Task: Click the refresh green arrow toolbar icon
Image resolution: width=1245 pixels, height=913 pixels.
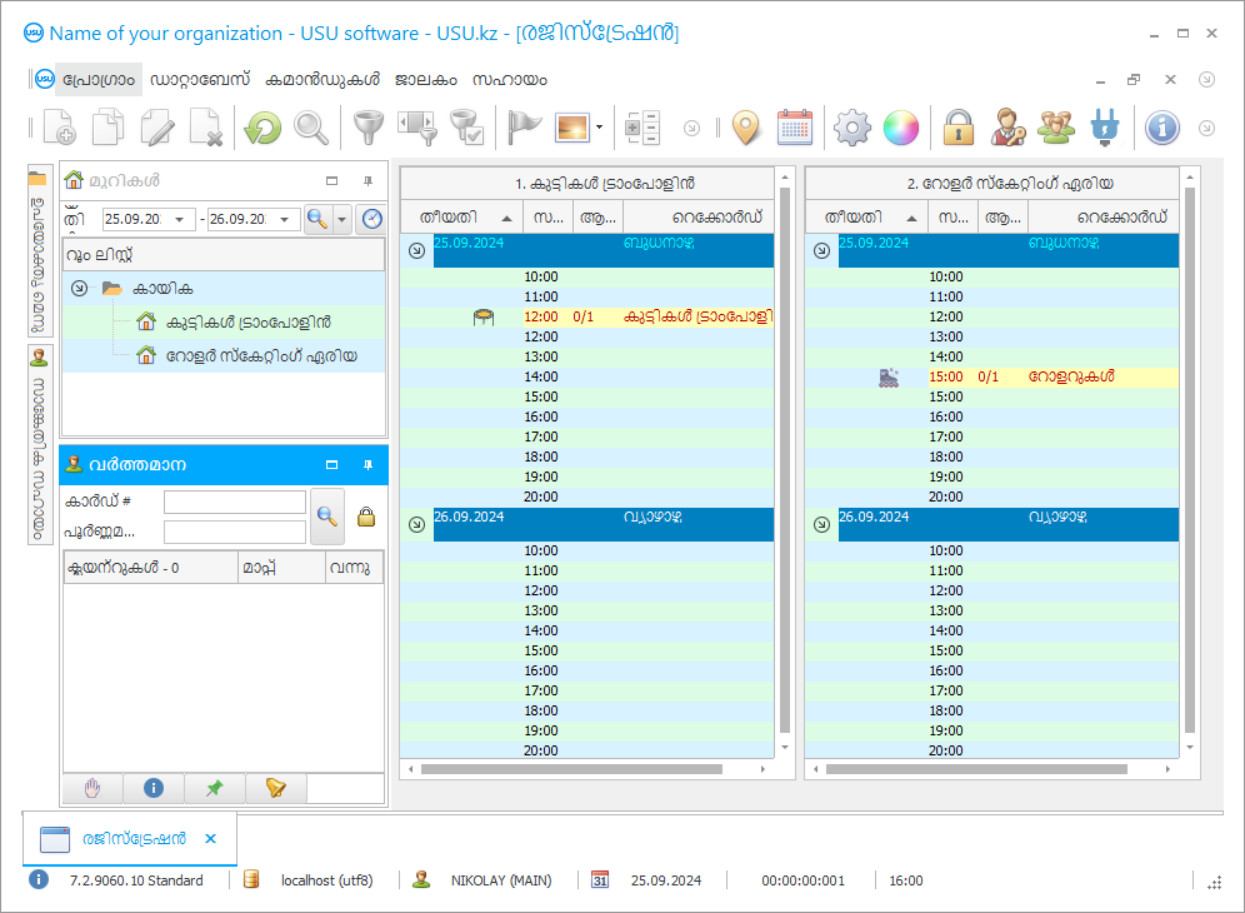Action: [x=263, y=128]
